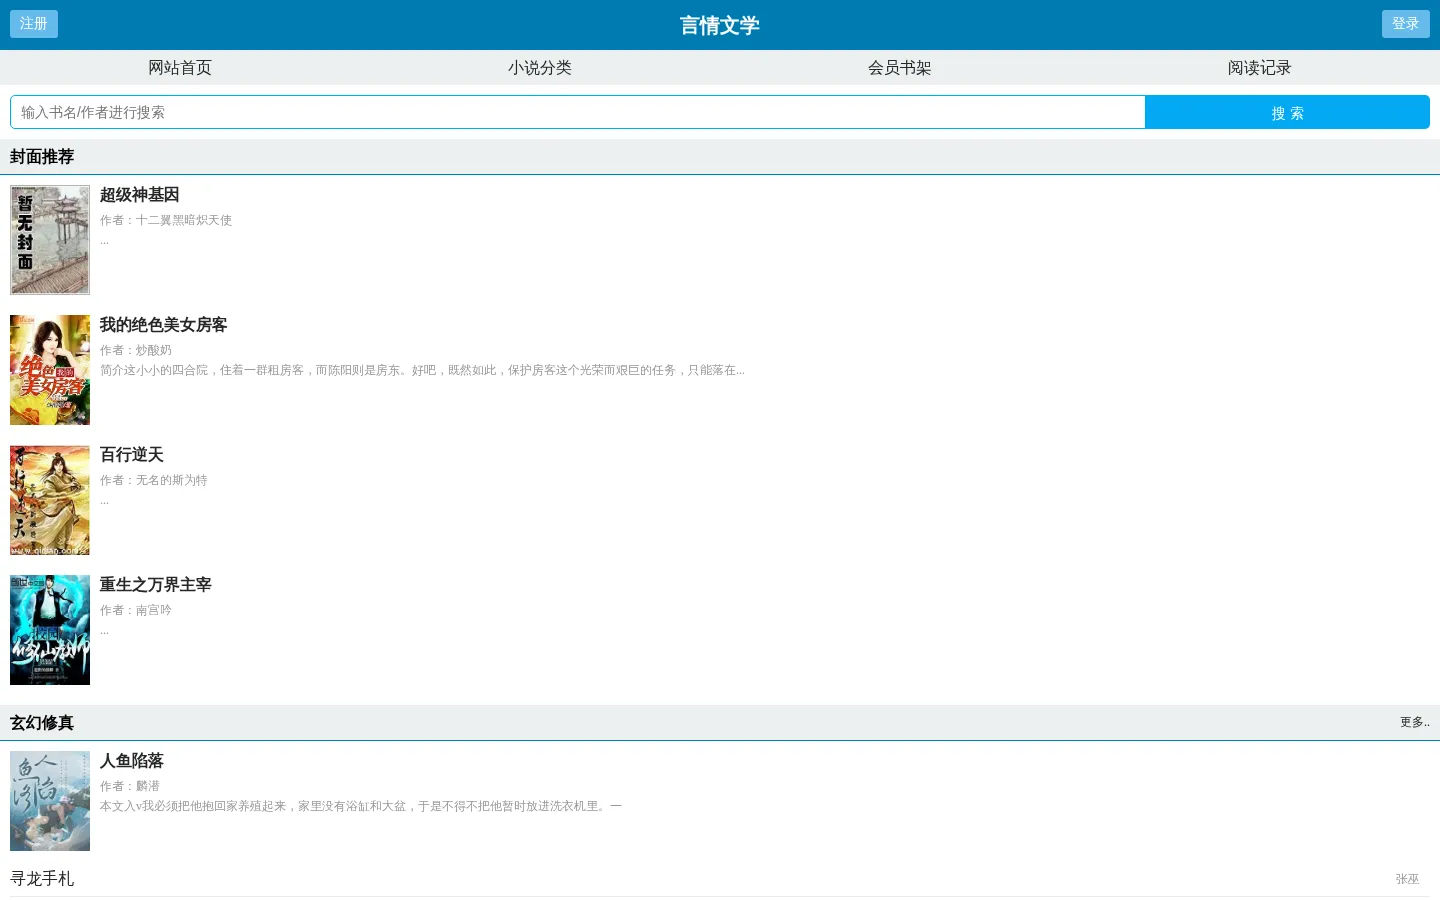1440x900 pixels.
Task: Click author line 作者：无名的斯为特
Action: [x=154, y=480]
